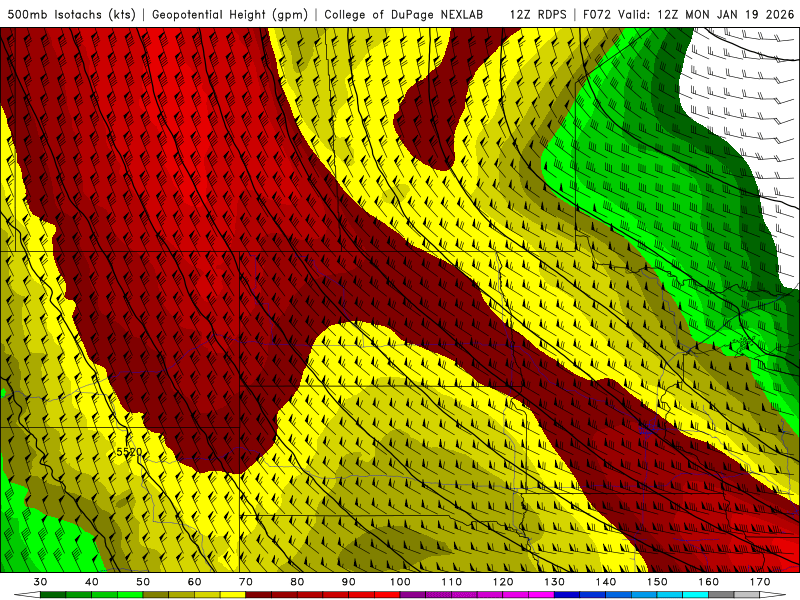Click the bright red color bar swatch under 100

387,595
